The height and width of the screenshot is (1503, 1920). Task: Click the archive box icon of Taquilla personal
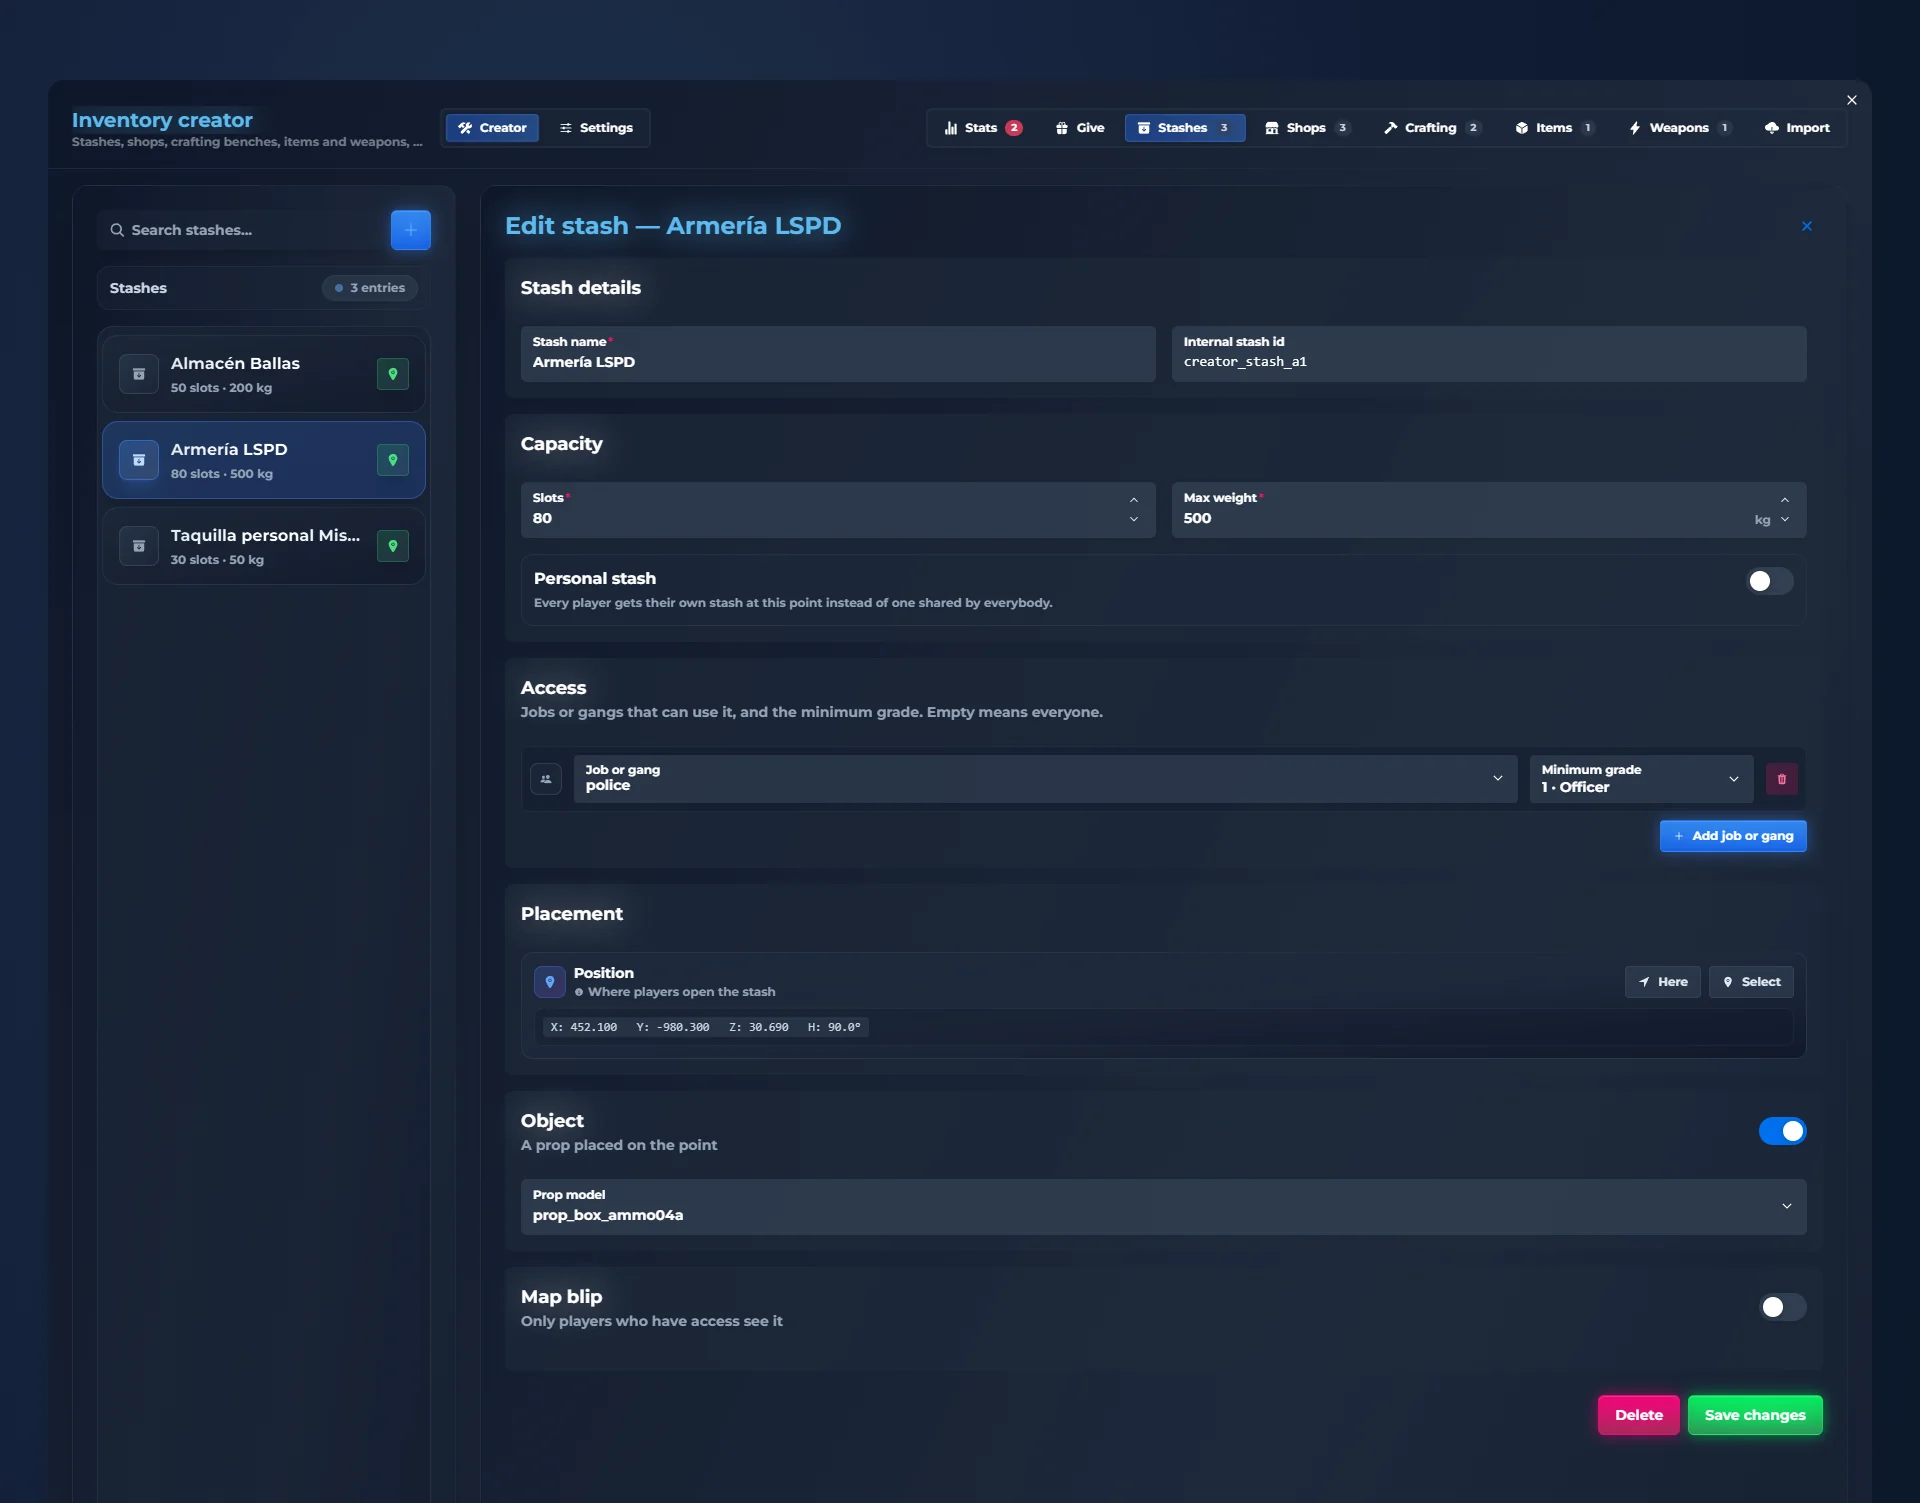(139, 546)
